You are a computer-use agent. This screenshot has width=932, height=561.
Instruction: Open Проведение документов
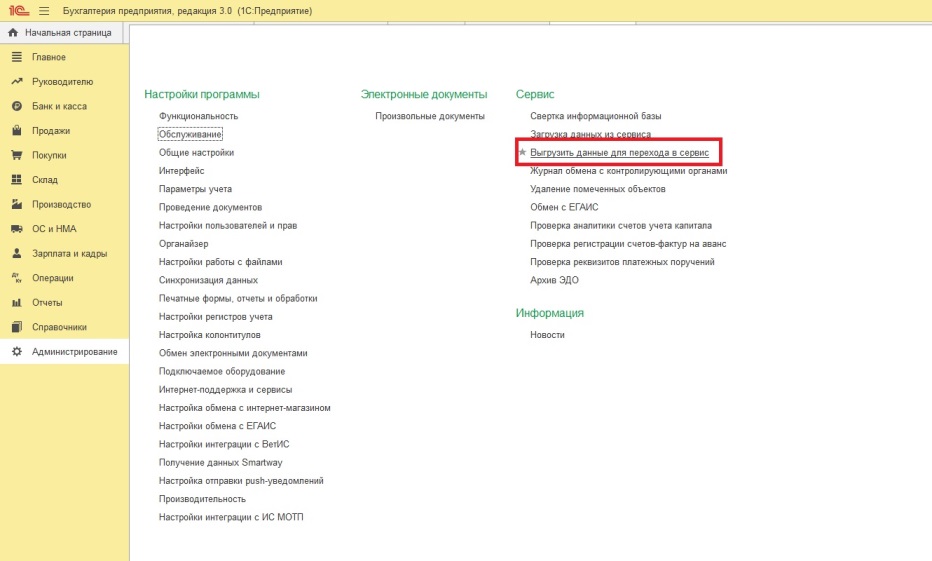(x=210, y=207)
